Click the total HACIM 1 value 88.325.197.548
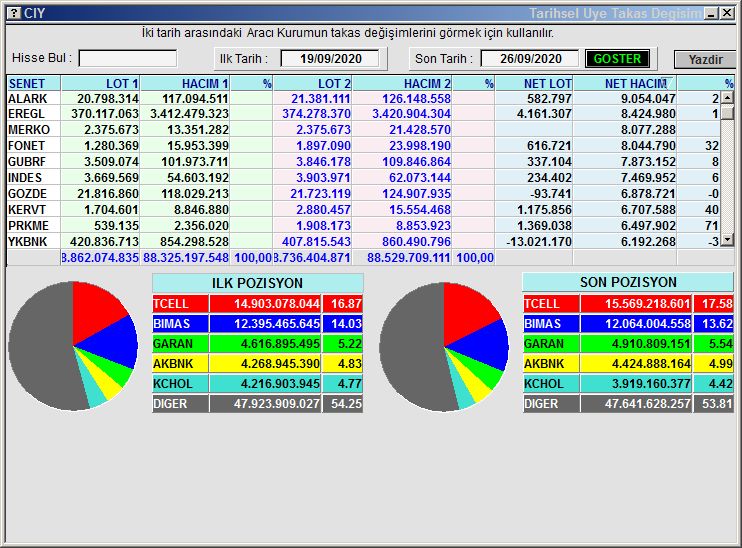Viewport: 742px width, 548px height. (186, 258)
